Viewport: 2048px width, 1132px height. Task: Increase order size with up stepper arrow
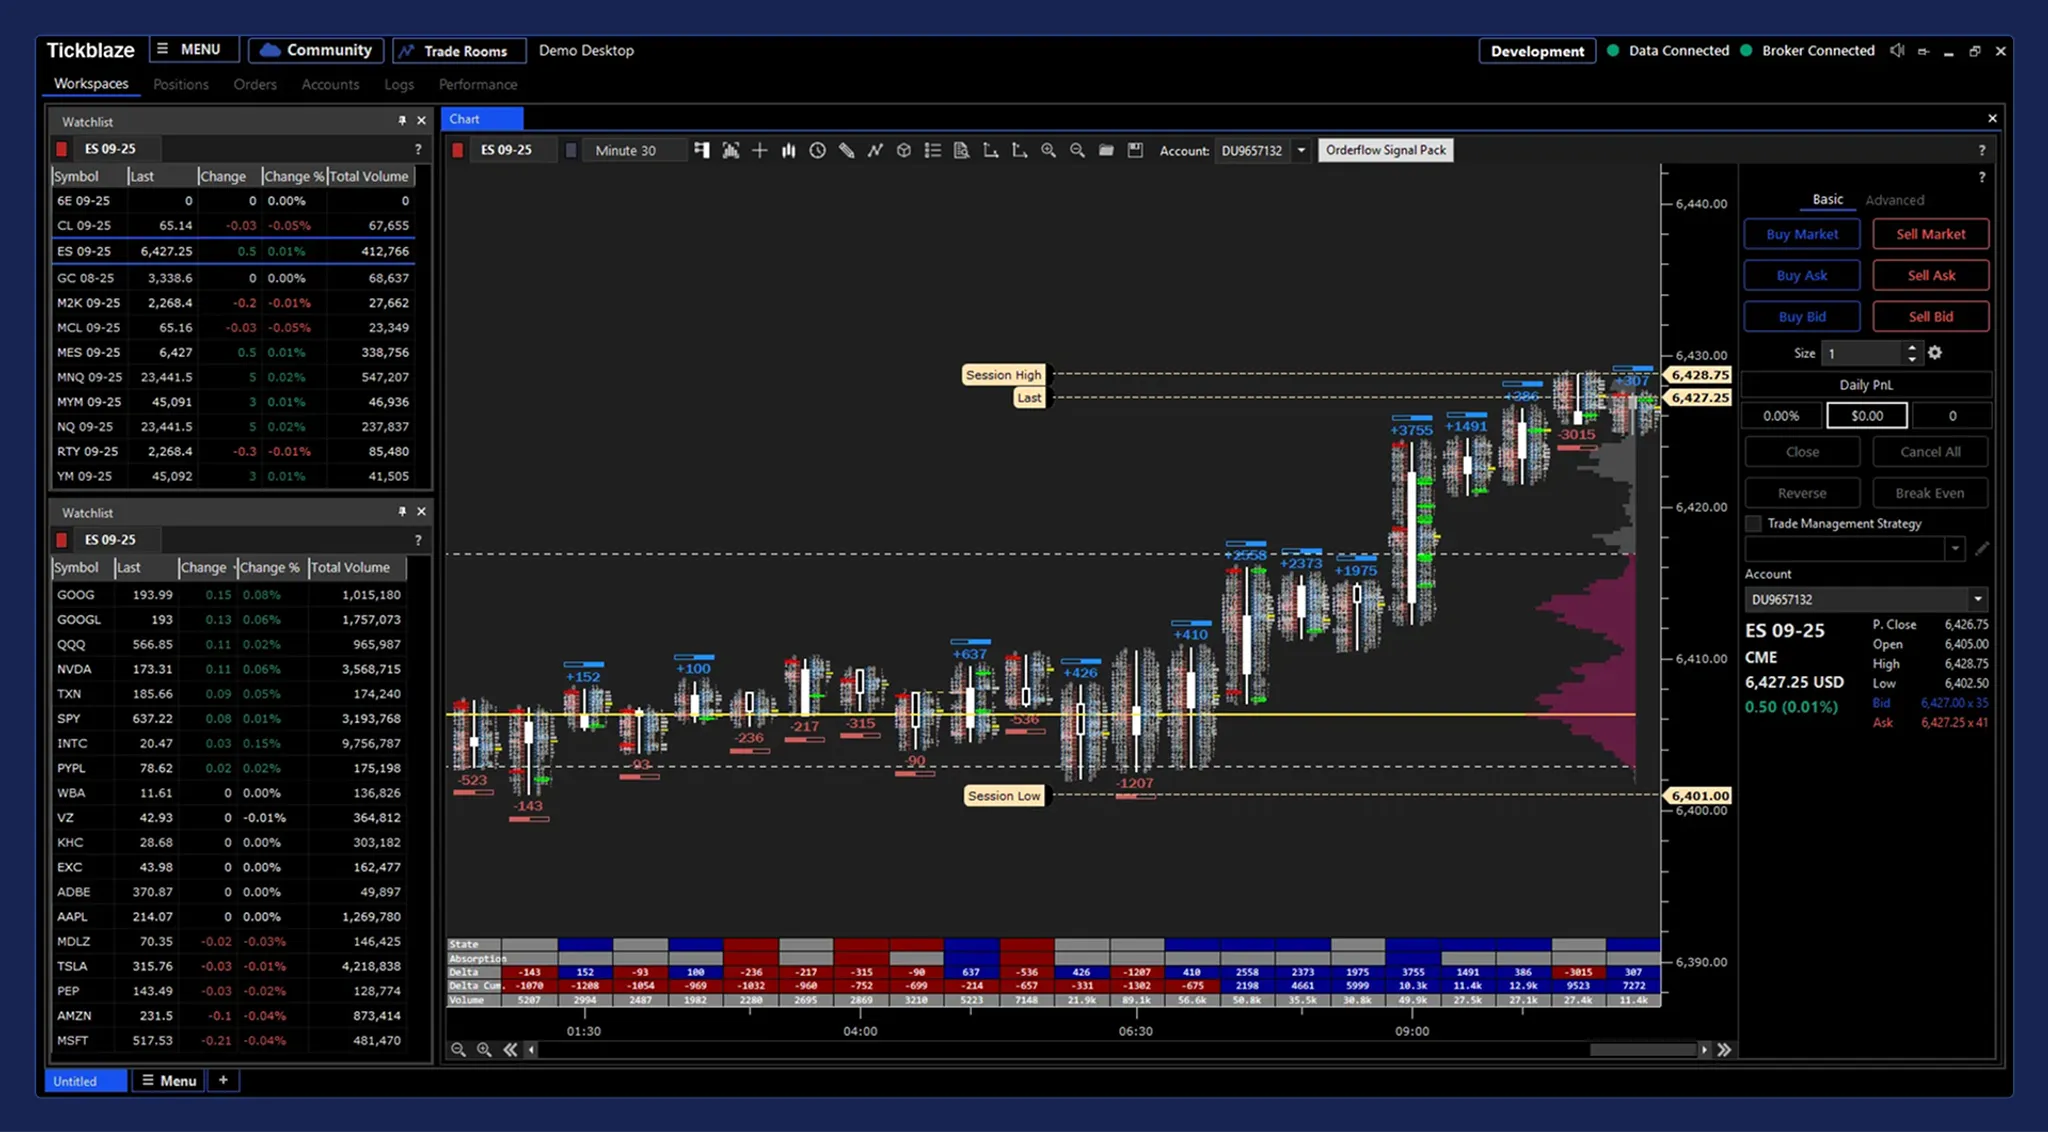click(1912, 348)
